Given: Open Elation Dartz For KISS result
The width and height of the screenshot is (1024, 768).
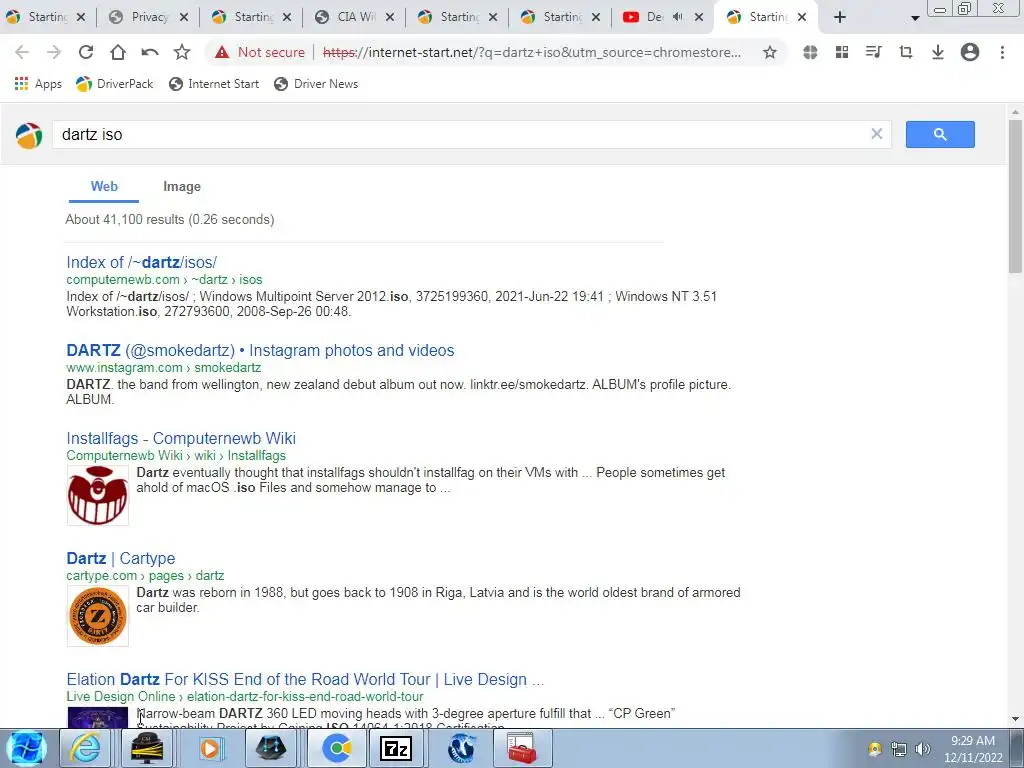Looking at the screenshot, I should coord(305,679).
